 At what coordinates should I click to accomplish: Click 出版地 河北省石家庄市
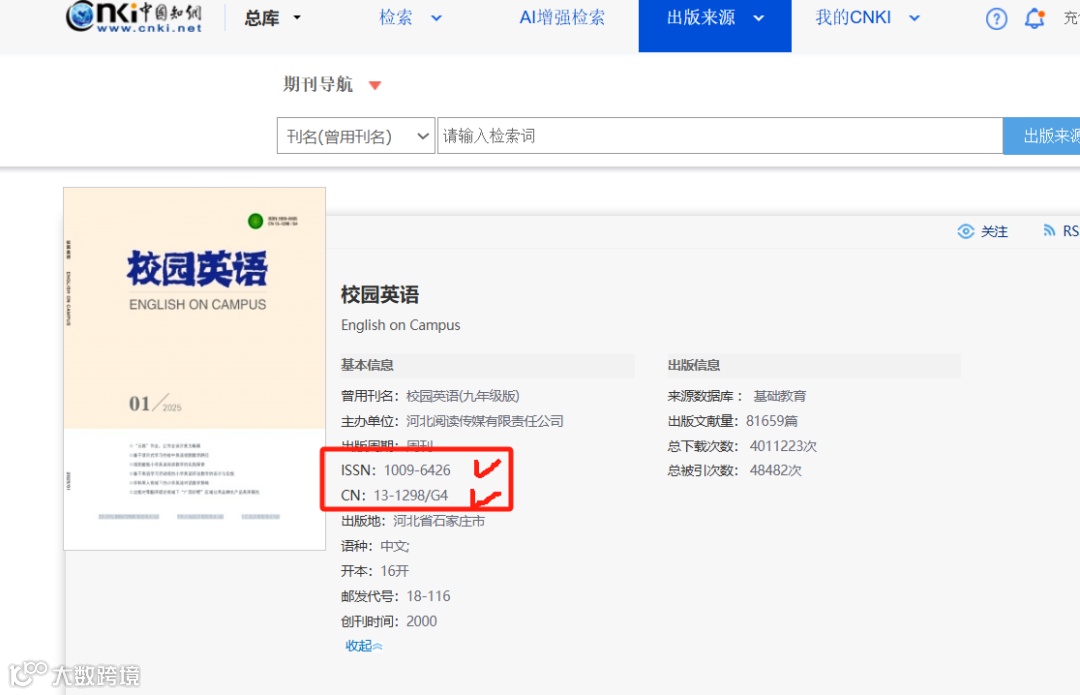click(413, 521)
